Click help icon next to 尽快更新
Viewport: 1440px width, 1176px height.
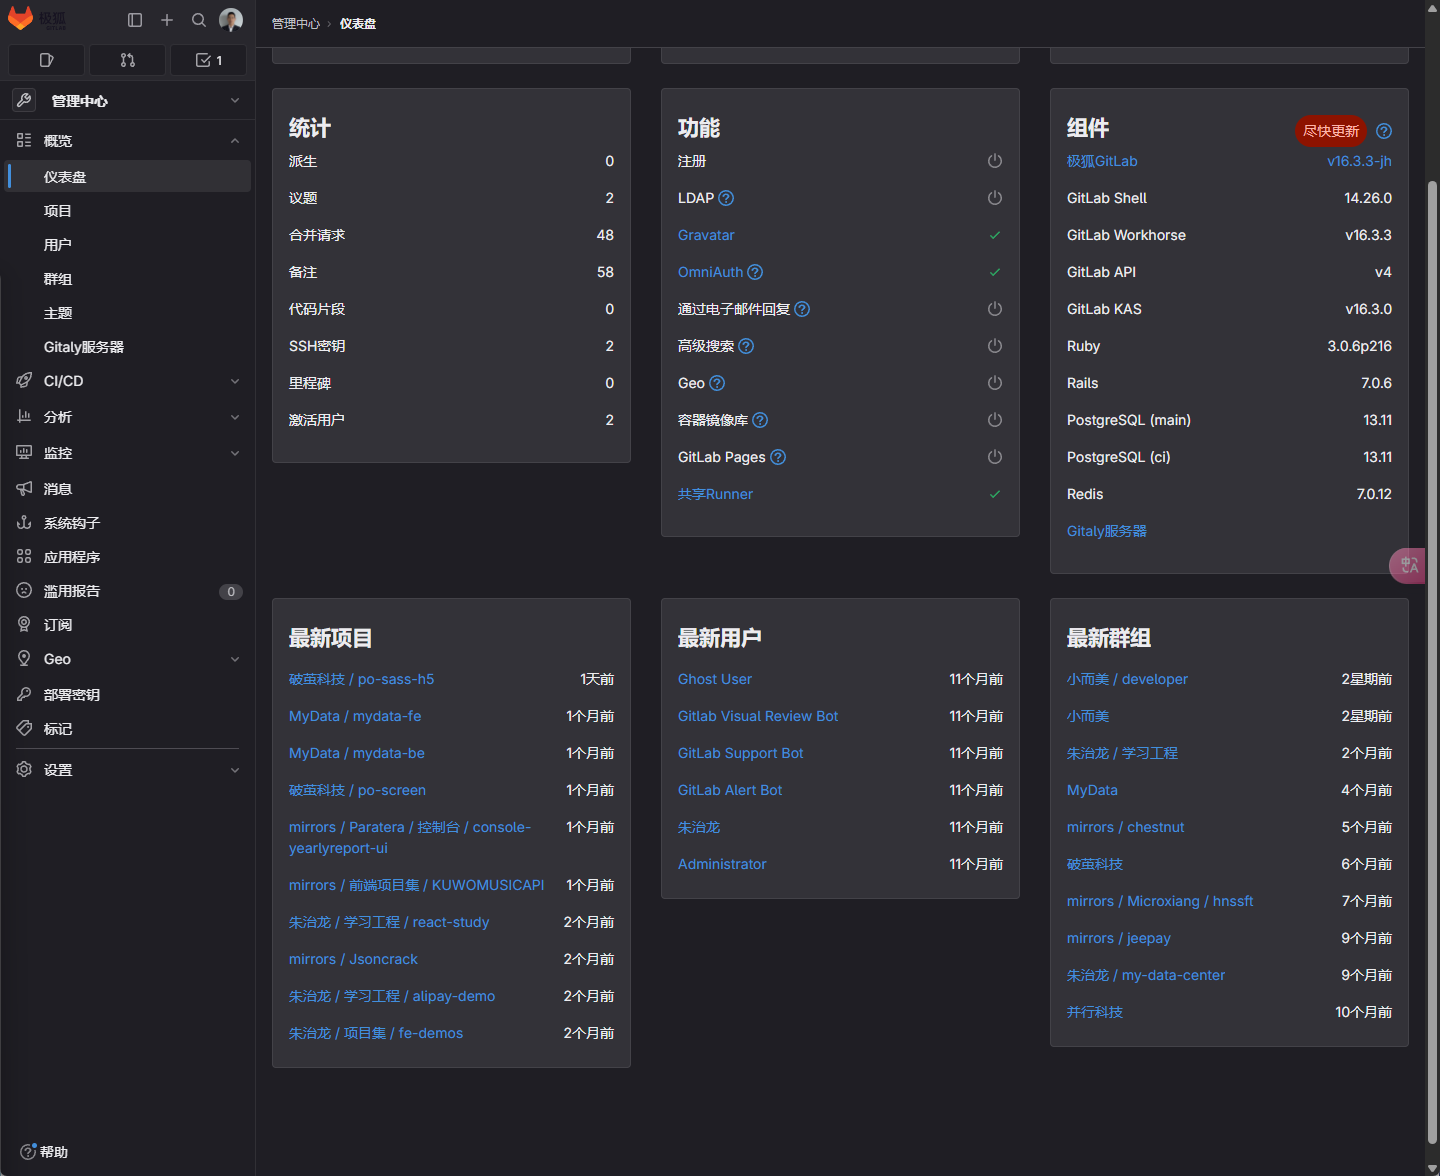[x=1384, y=131]
